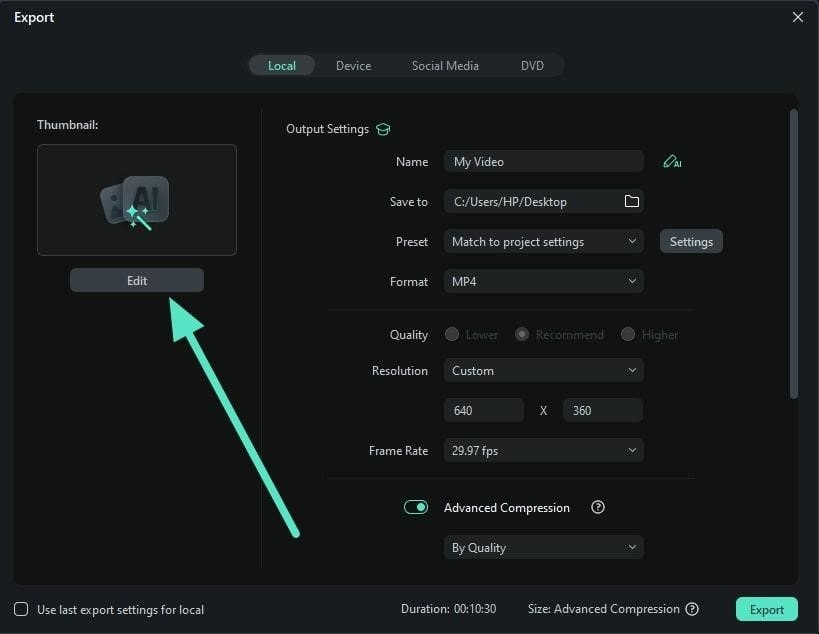Click the Advanced Compression help icon
The width and height of the screenshot is (819, 634).
click(x=598, y=507)
